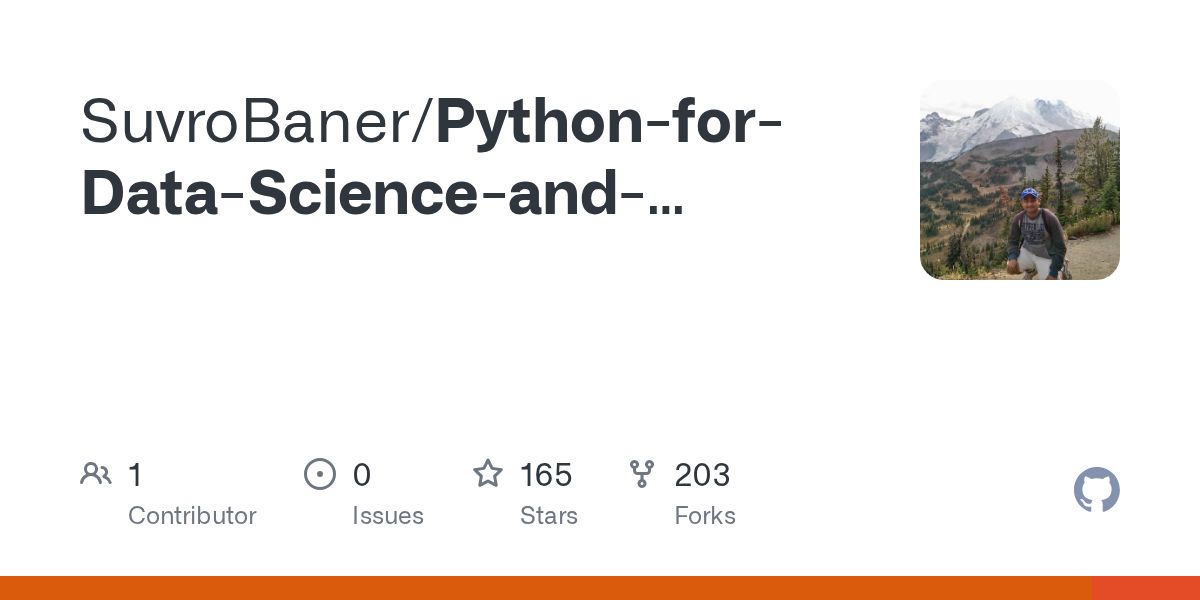This screenshot has height=600, width=1200.
Task: Select the star count 165
Action: coord(546,475)
